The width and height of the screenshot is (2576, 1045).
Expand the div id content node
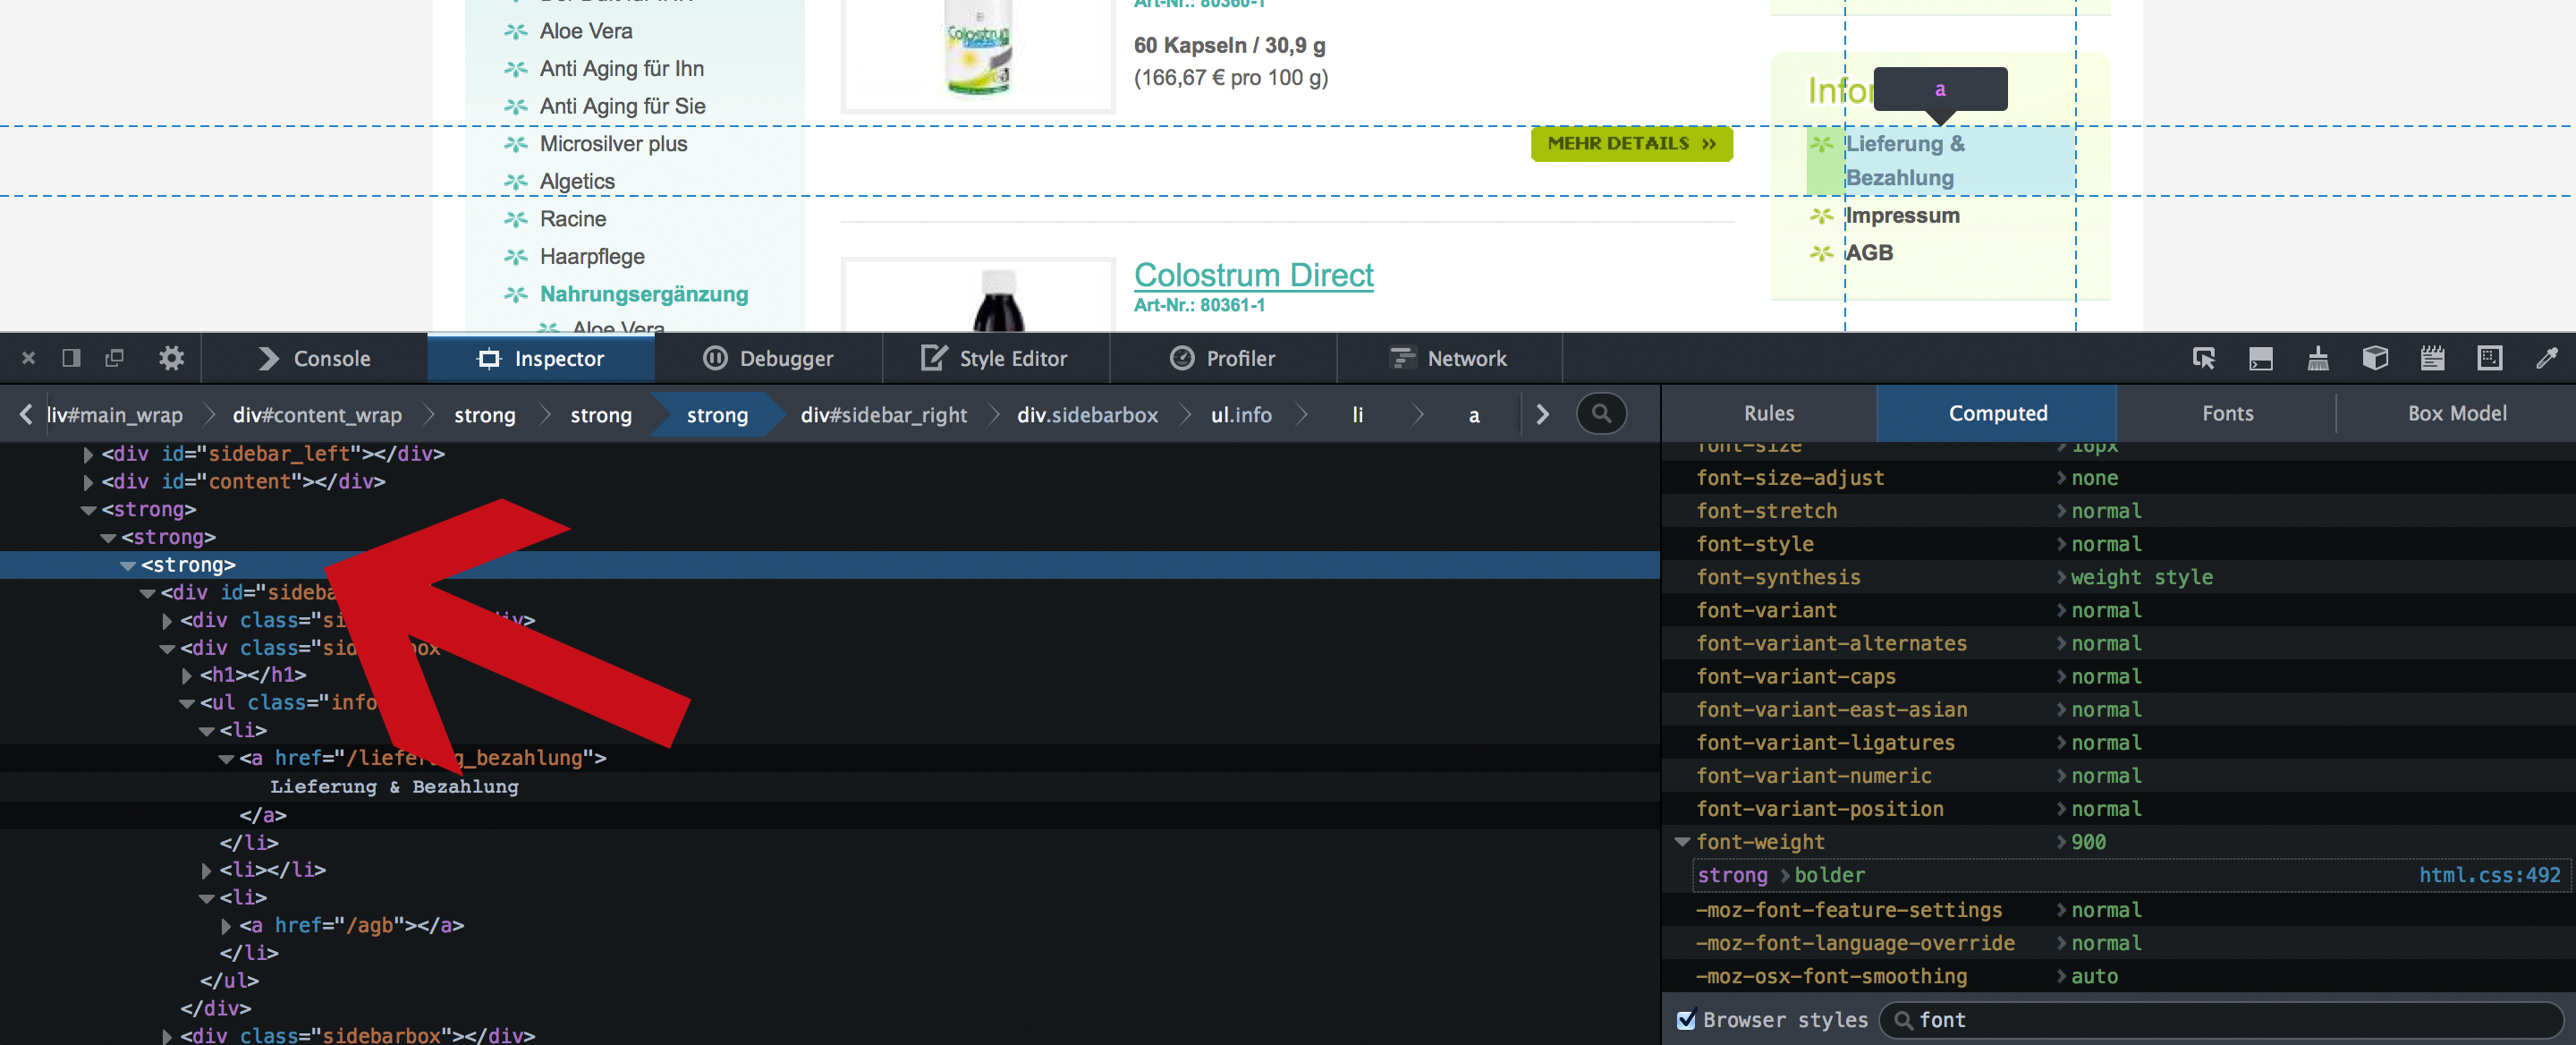click(88, 482)
